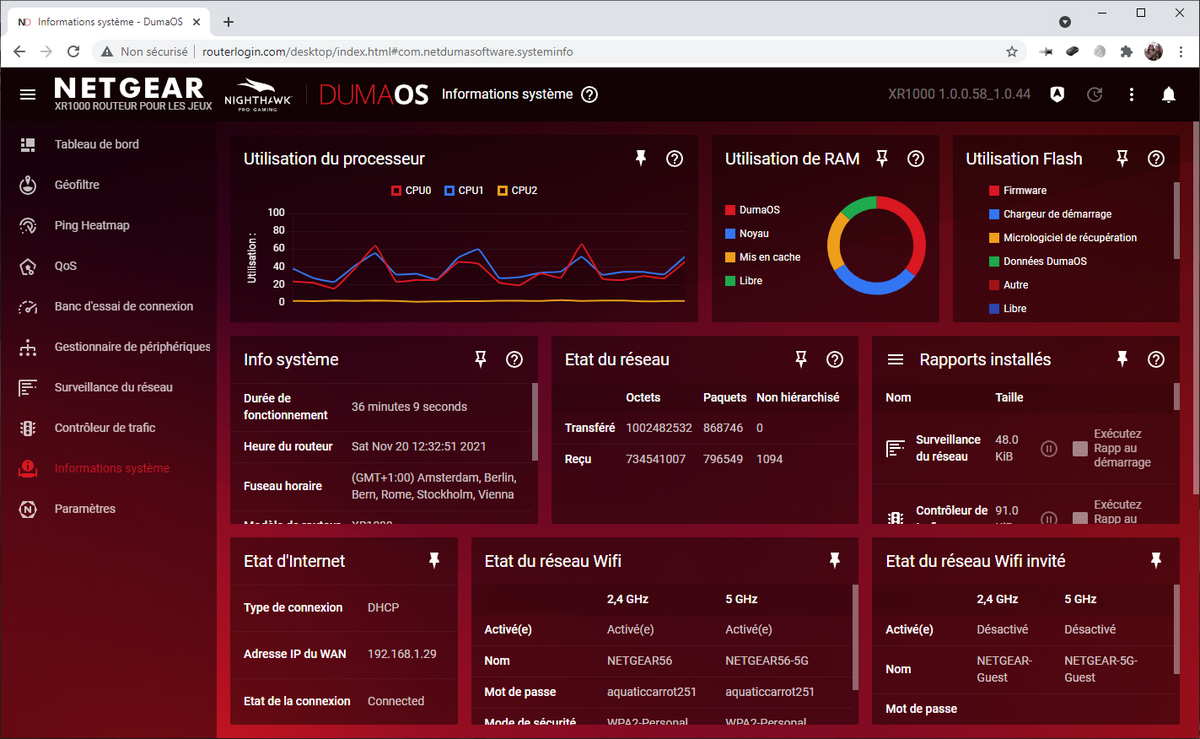The width and height of the screenshot is (1200, 739).
Task: Pin the Etat d'Internet panel
Action: (434, 561)
